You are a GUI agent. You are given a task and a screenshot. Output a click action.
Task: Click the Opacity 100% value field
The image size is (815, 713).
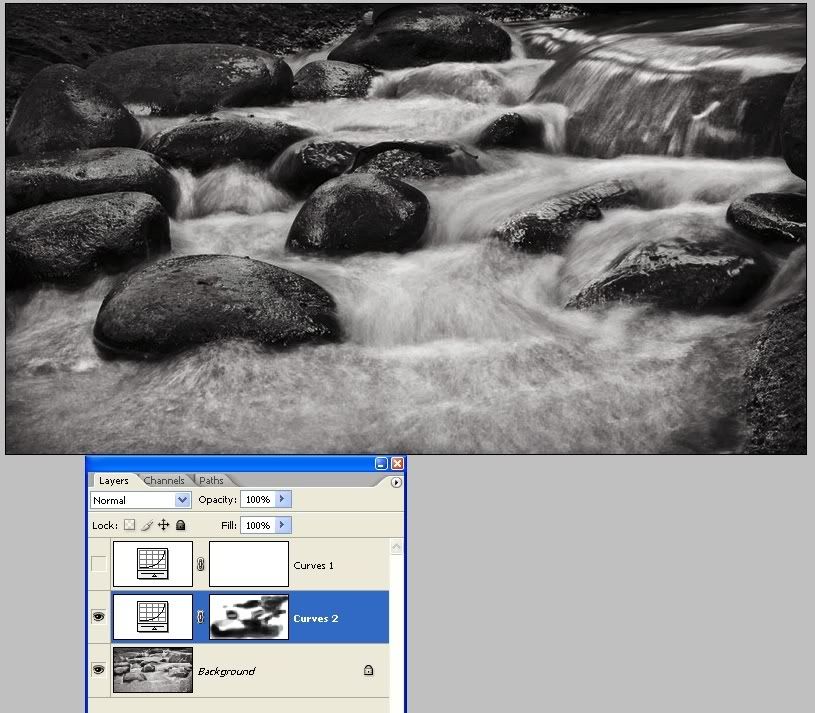pyautogui.click(x=258, y=499)
